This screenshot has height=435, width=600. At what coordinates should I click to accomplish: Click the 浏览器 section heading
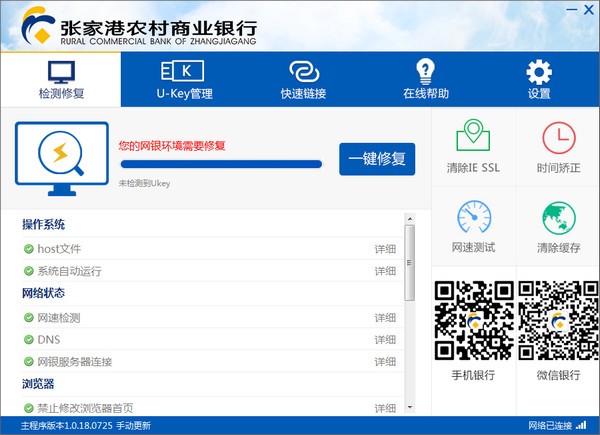point(38,384)
